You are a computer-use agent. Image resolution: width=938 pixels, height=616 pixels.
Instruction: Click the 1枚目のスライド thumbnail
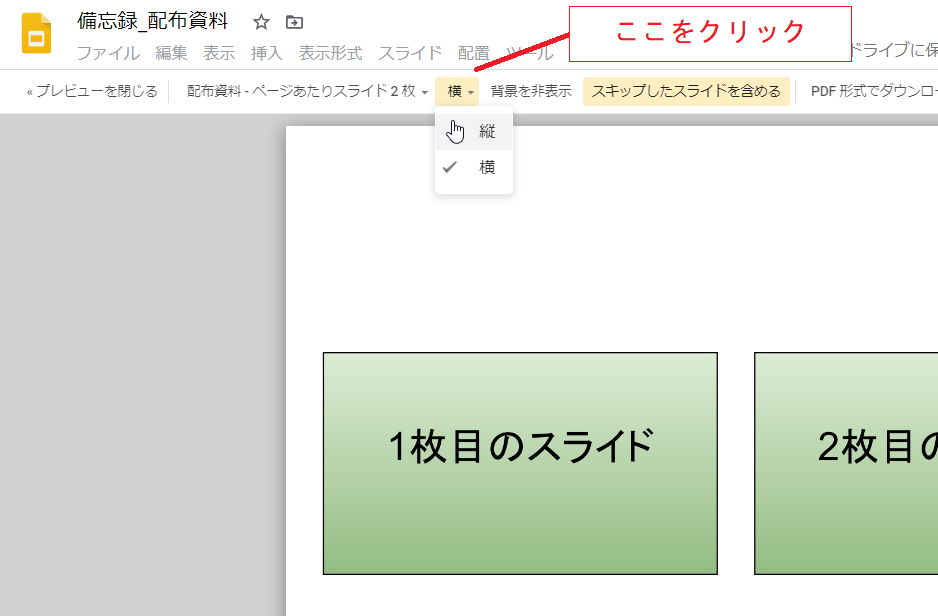coord(520,463)
